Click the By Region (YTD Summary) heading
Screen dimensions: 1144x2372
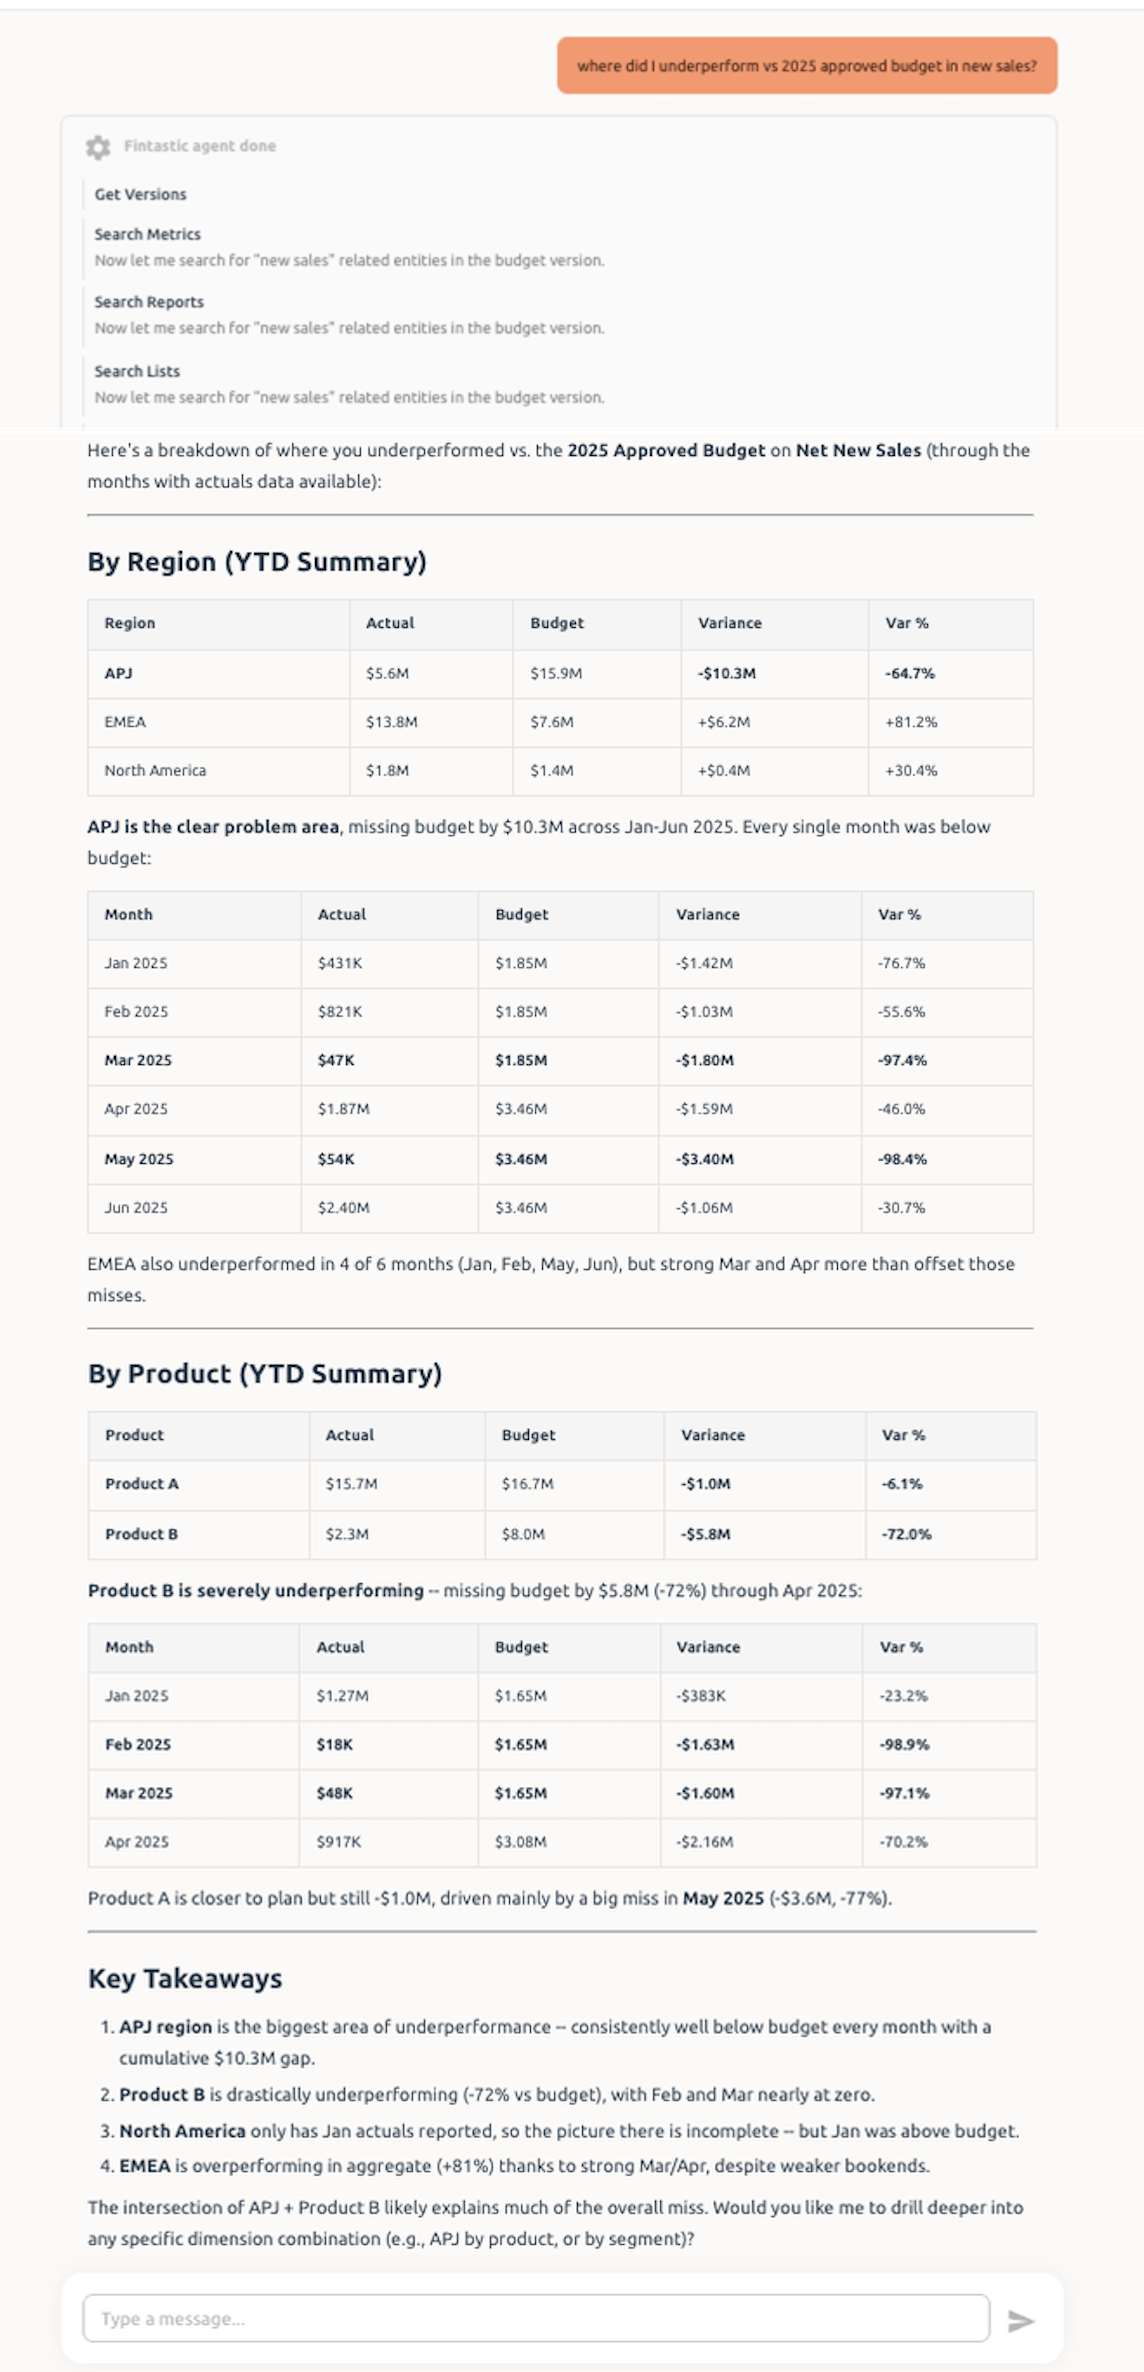pyautogui.click(x=257, y=562)
